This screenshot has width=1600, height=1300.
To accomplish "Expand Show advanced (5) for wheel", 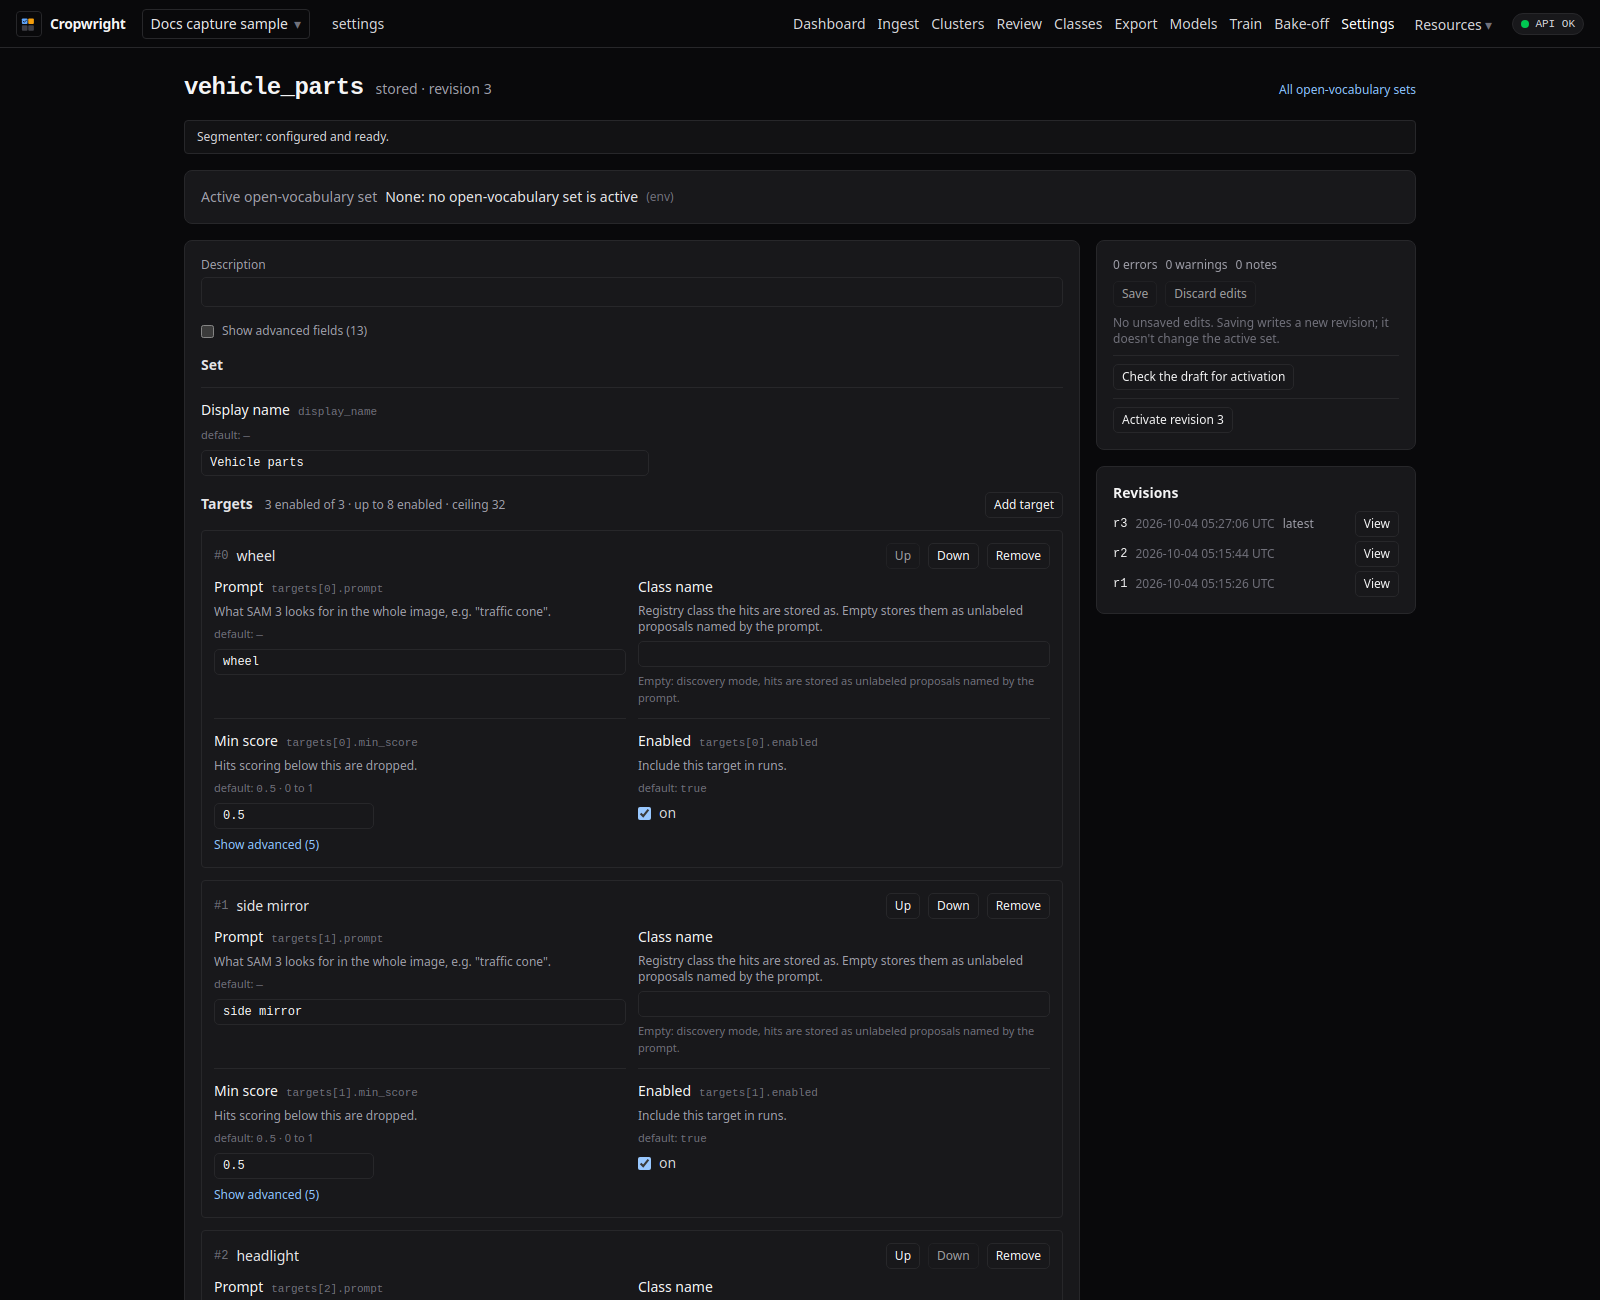I will tap(266, 845).
